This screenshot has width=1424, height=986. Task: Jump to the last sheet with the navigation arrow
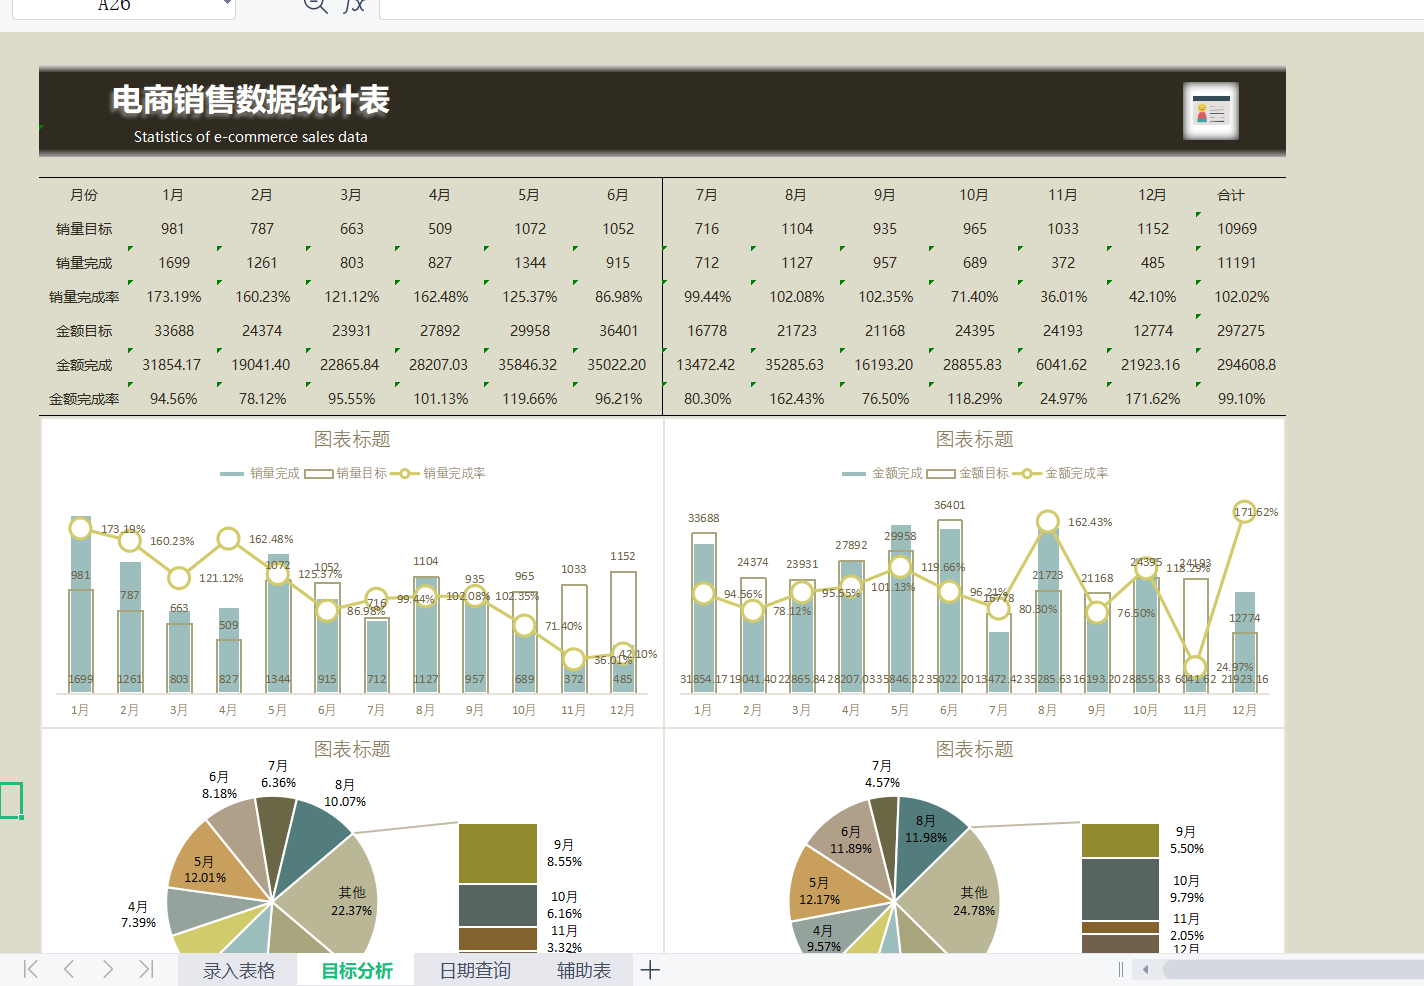(x=146, y=969)
